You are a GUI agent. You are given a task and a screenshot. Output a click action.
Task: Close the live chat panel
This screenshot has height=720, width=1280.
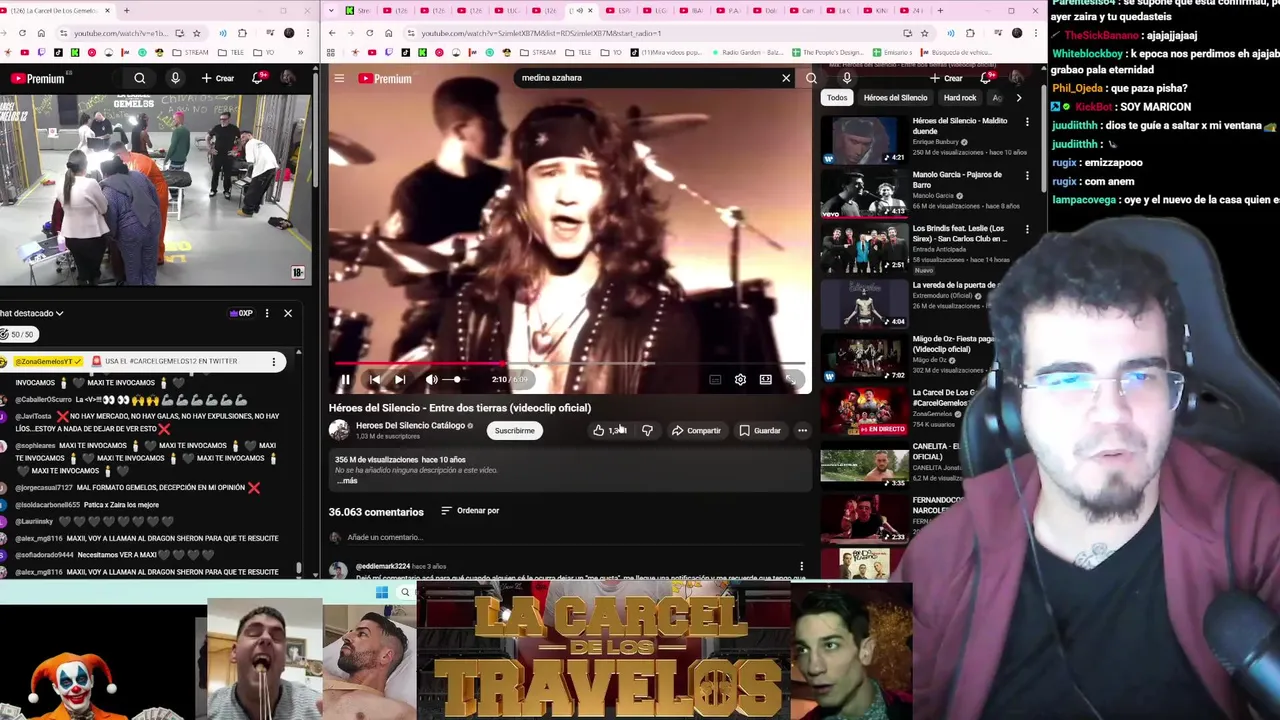pyautogui.click(x=288, y=314)
